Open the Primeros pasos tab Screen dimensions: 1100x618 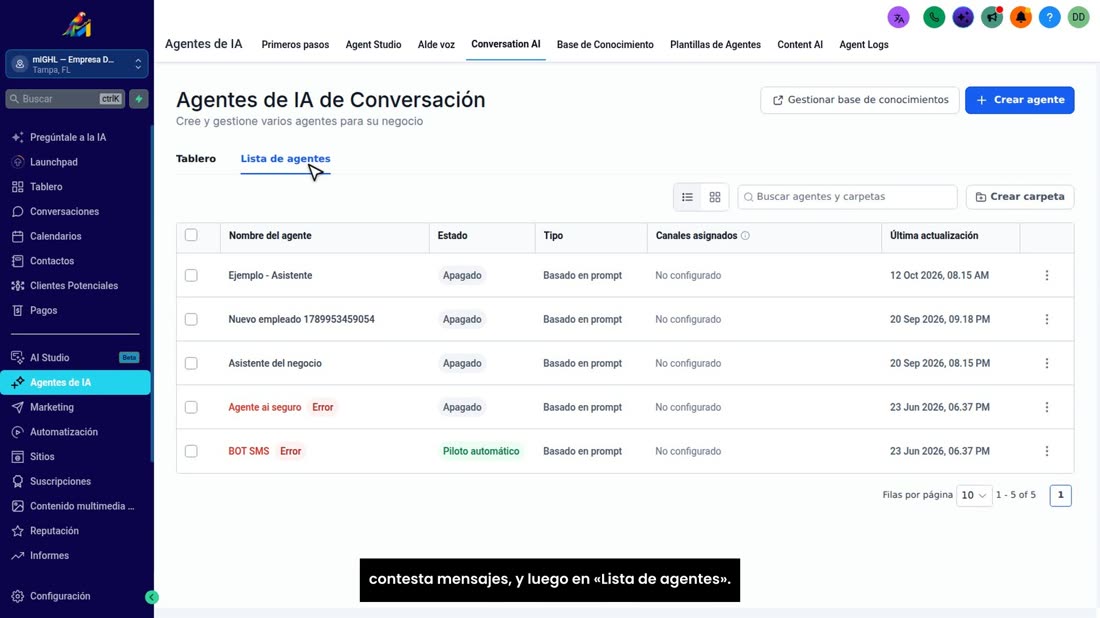coord(295,44)
